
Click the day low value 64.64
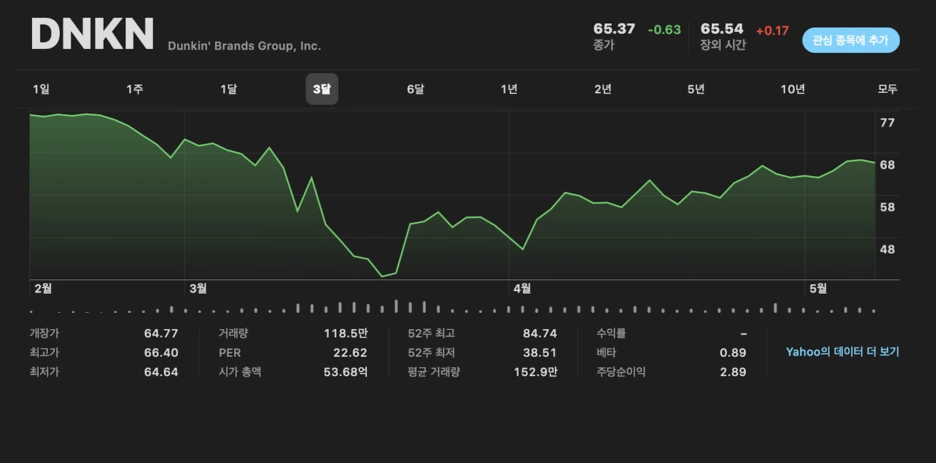161,372
